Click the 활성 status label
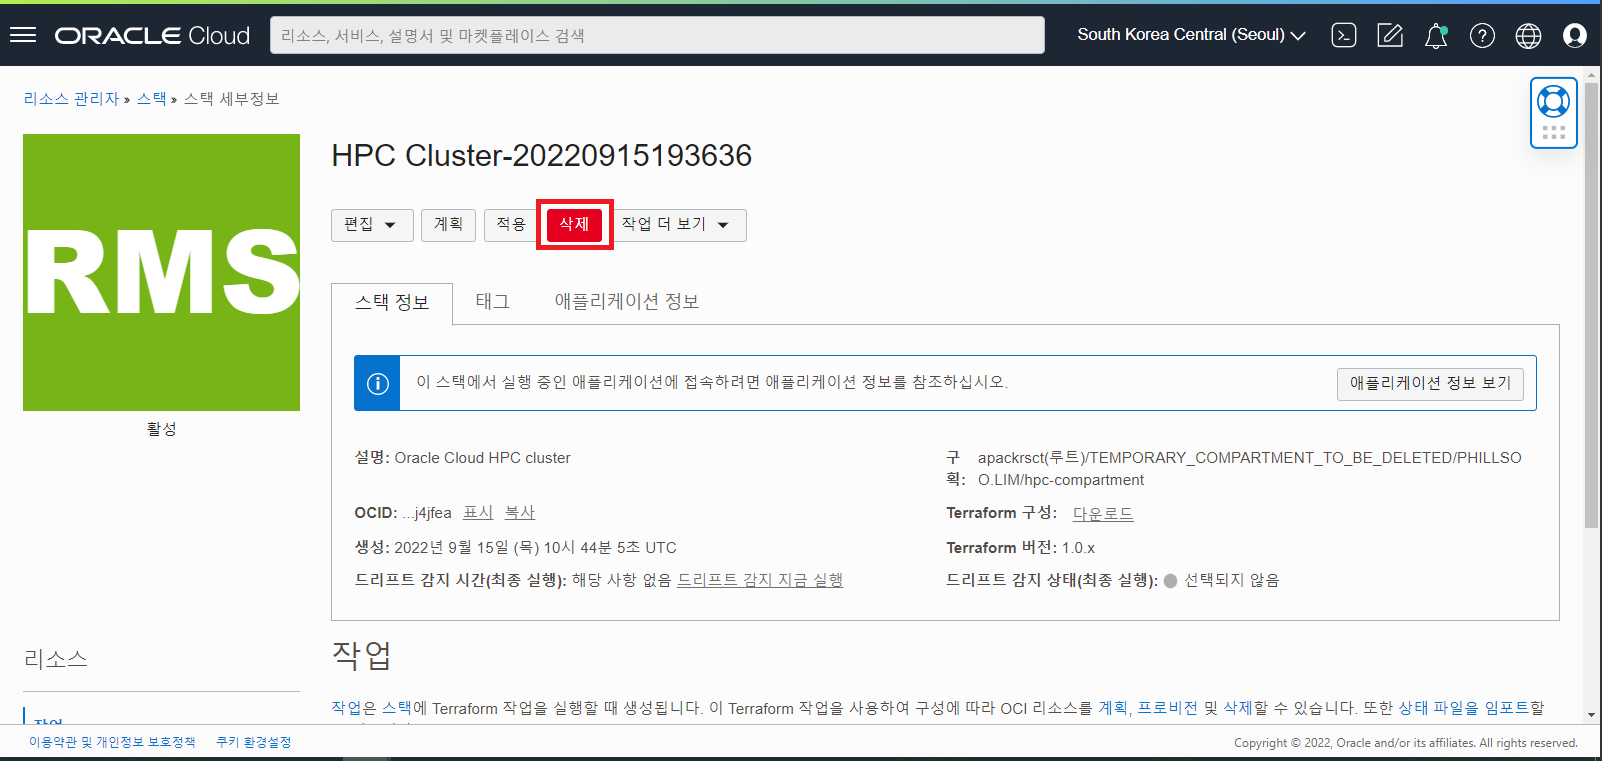This screenshot has height=761, width=1602. (x=161, y=429)
